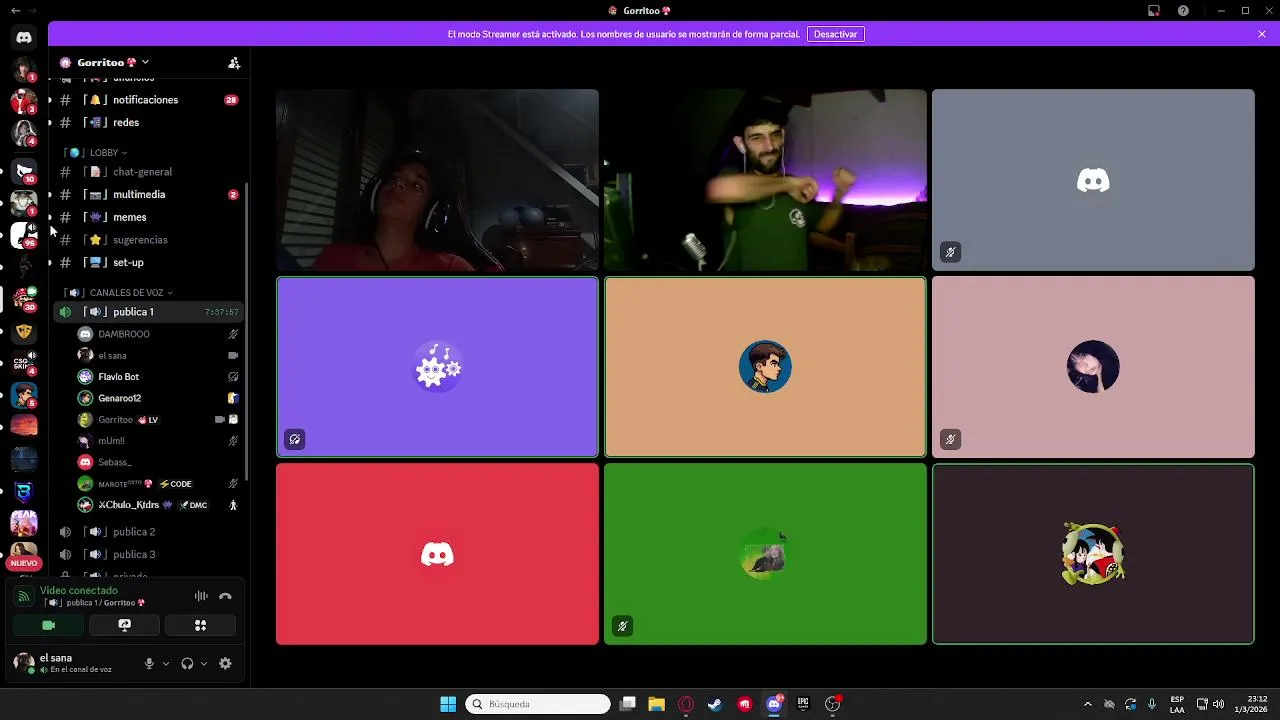
Task: Close the Streamer mode banner
Action: click(x=1262, y=34)
